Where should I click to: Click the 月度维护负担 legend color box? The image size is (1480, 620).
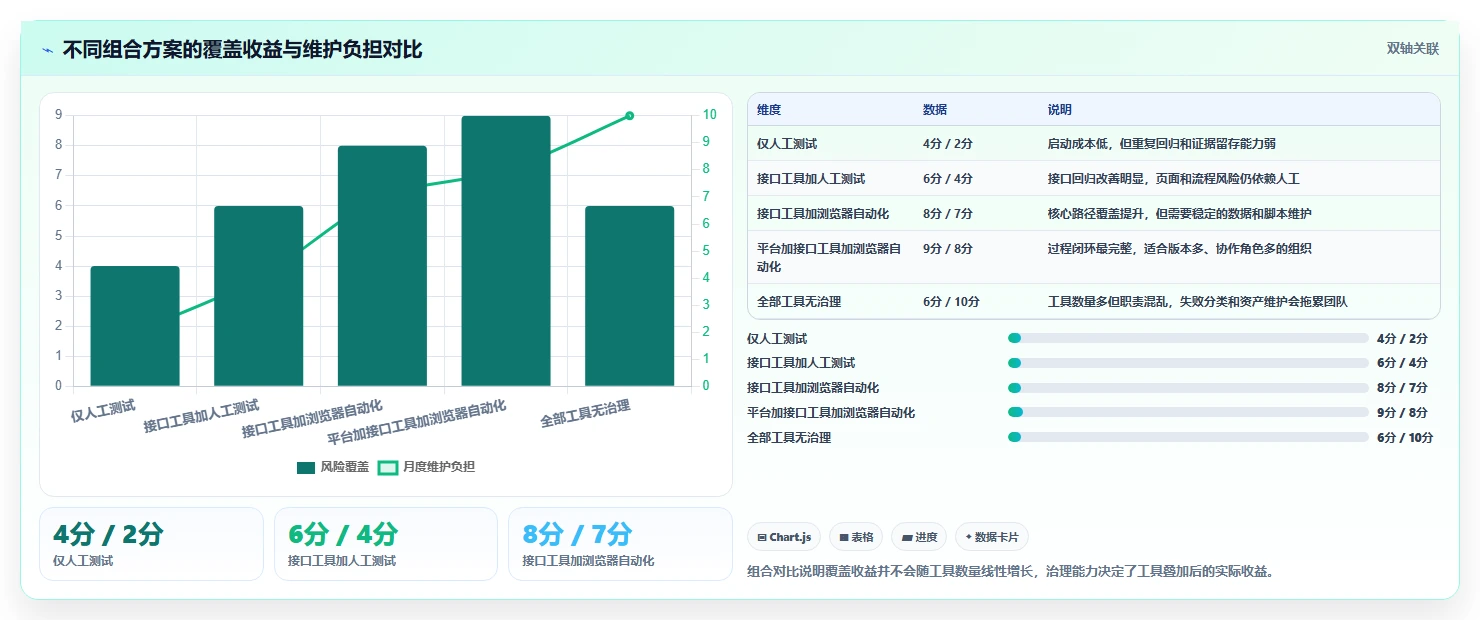click(x=387, y=467)
